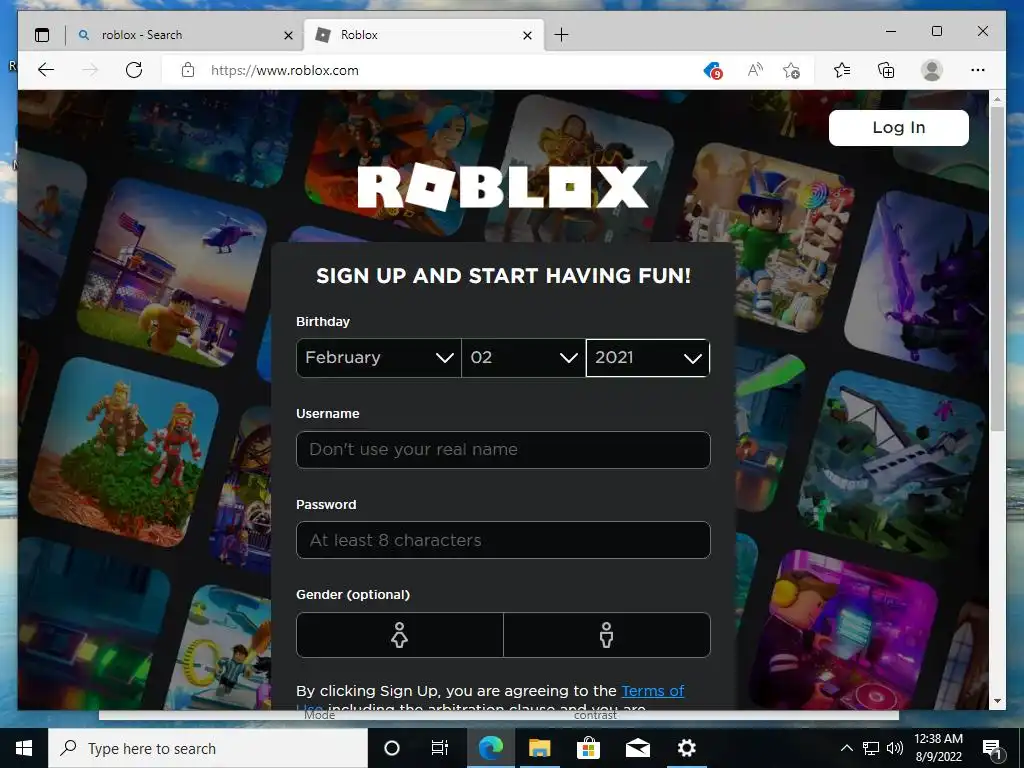Image resolution: width=1024 pixels, height=768 pixels.
Task: Click the Log In button
Action: (899, 127)
